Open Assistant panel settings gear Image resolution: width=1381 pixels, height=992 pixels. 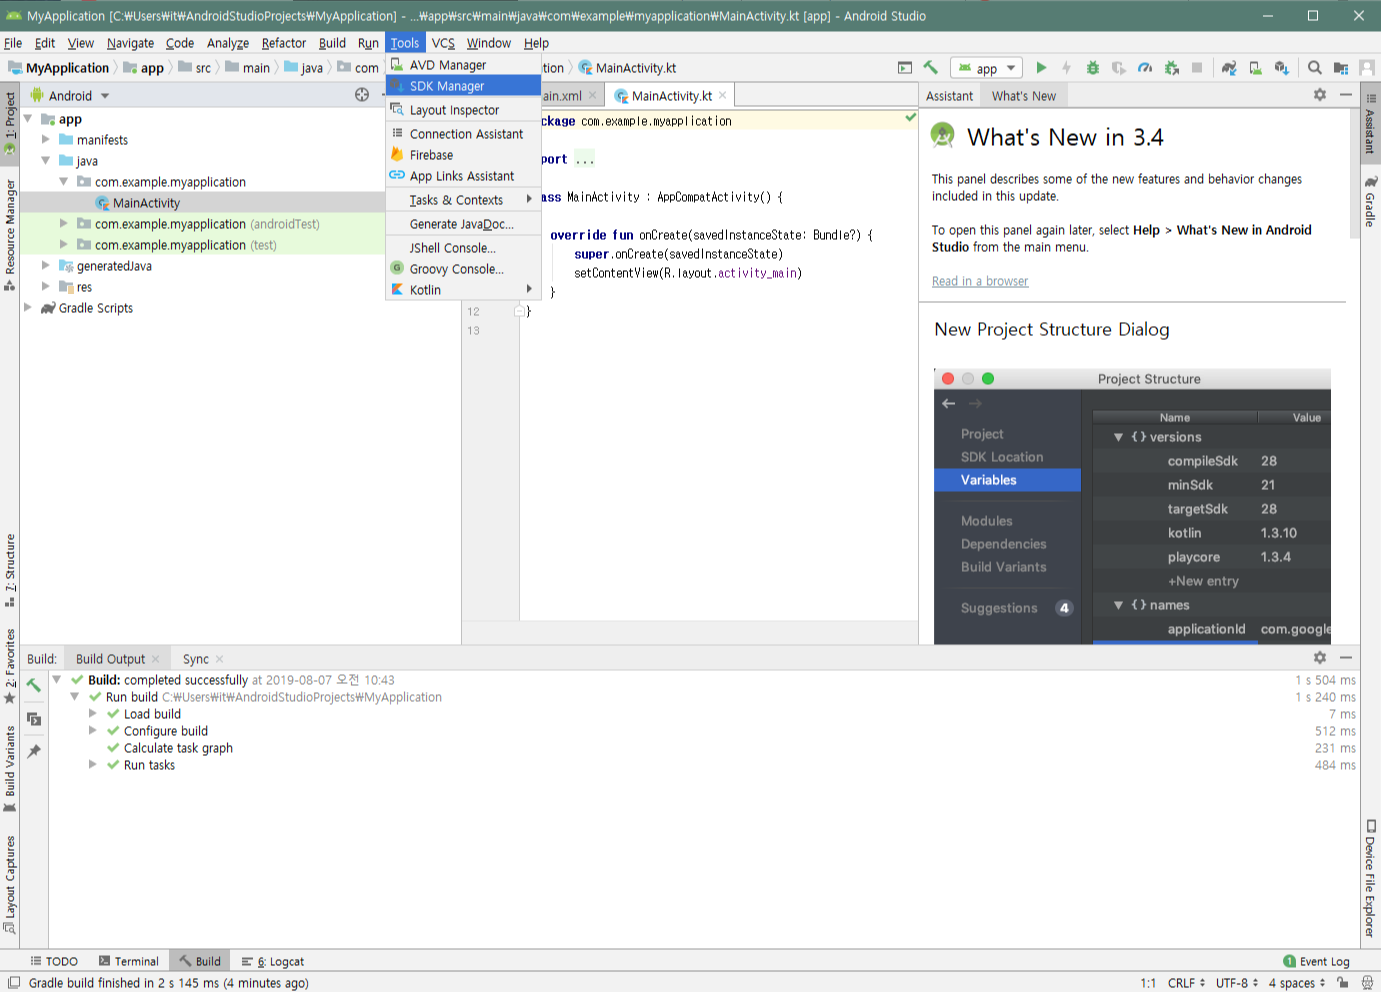point(1320,95)
